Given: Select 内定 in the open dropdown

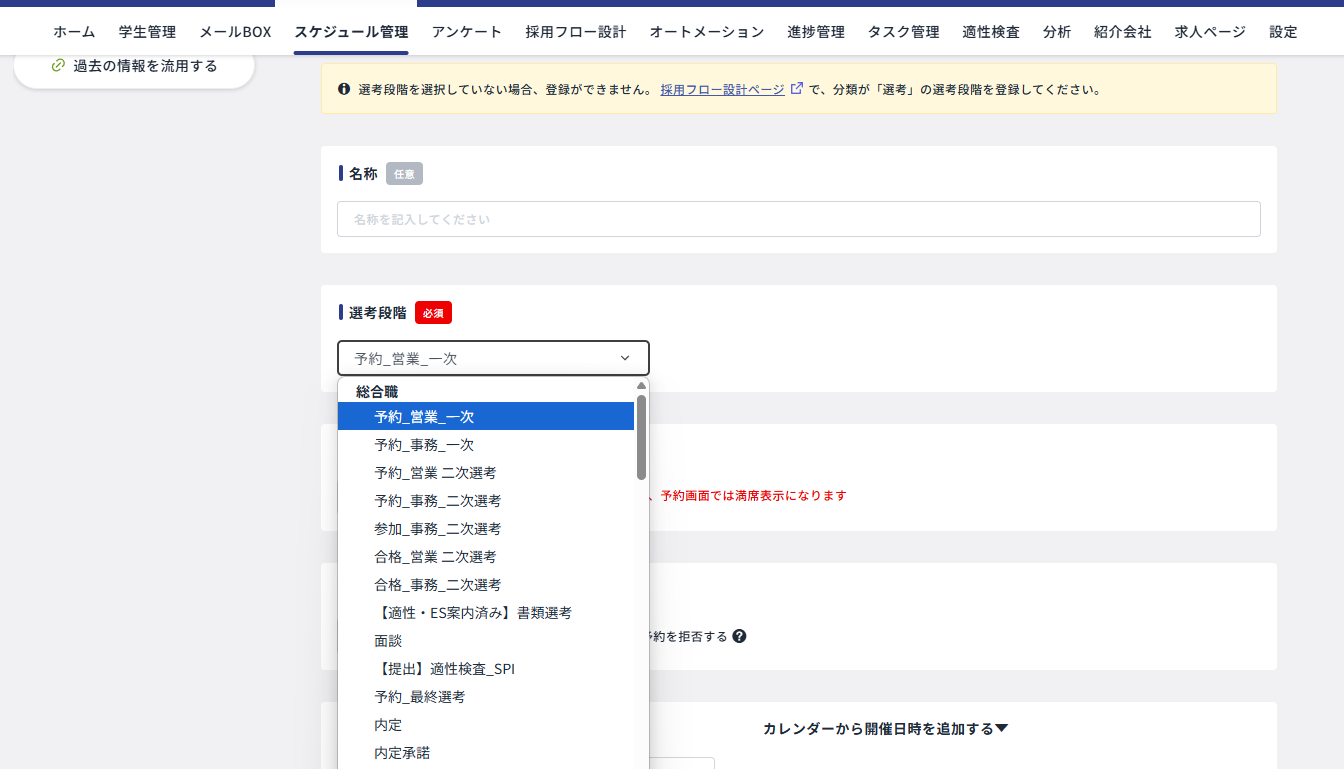Looking at the screenshot, I should (387, 724).
